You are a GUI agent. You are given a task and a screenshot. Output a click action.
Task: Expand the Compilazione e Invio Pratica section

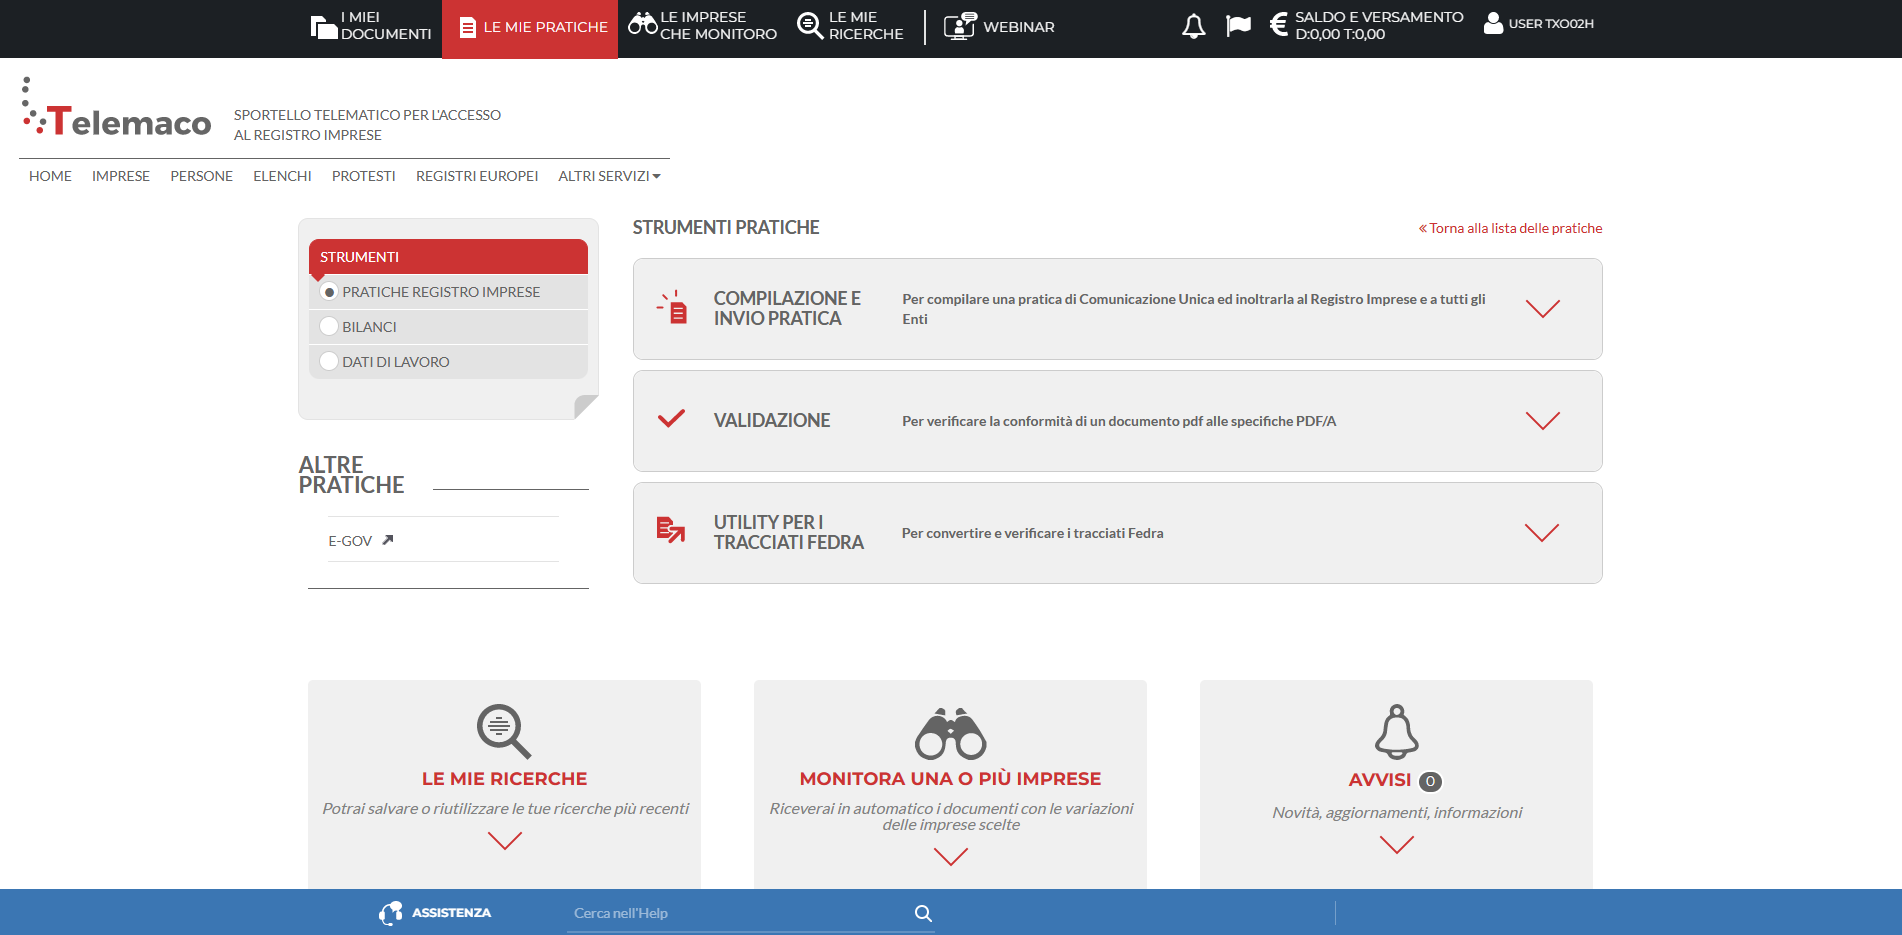click(1542, 309)
